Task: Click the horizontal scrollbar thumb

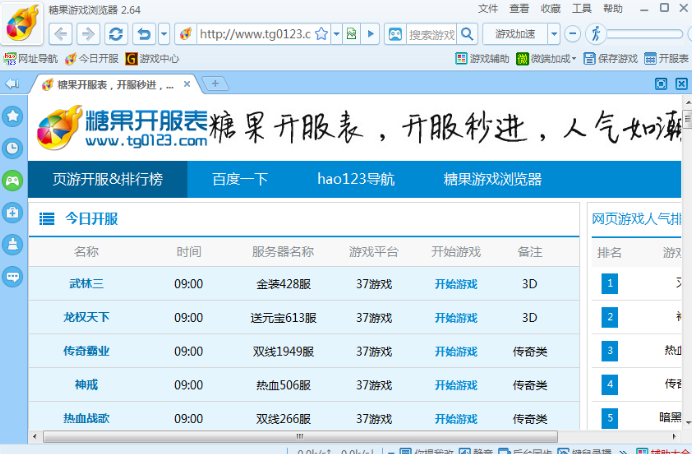Action: (x=300, y=436)
